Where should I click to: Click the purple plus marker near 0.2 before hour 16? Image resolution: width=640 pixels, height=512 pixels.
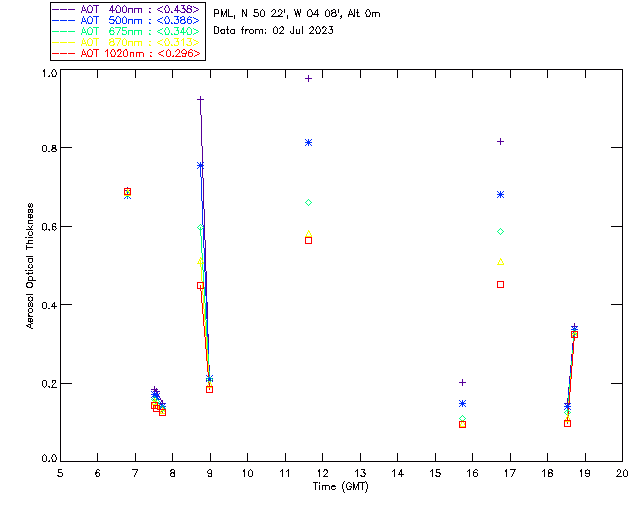point(462,383)
